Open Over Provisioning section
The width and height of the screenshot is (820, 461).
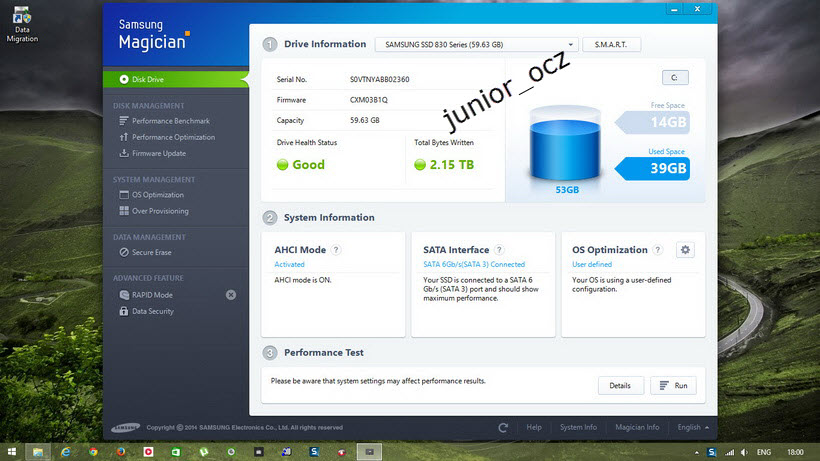pos(154,211)
